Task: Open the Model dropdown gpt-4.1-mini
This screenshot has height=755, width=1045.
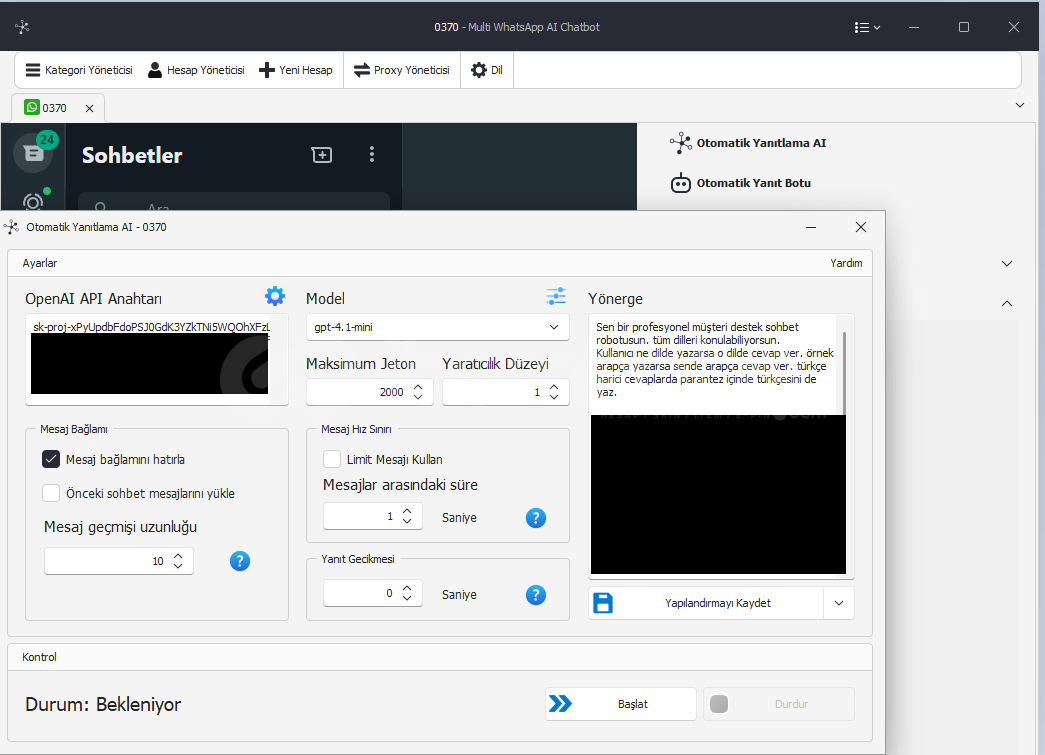Action: [x=437, y=327]
